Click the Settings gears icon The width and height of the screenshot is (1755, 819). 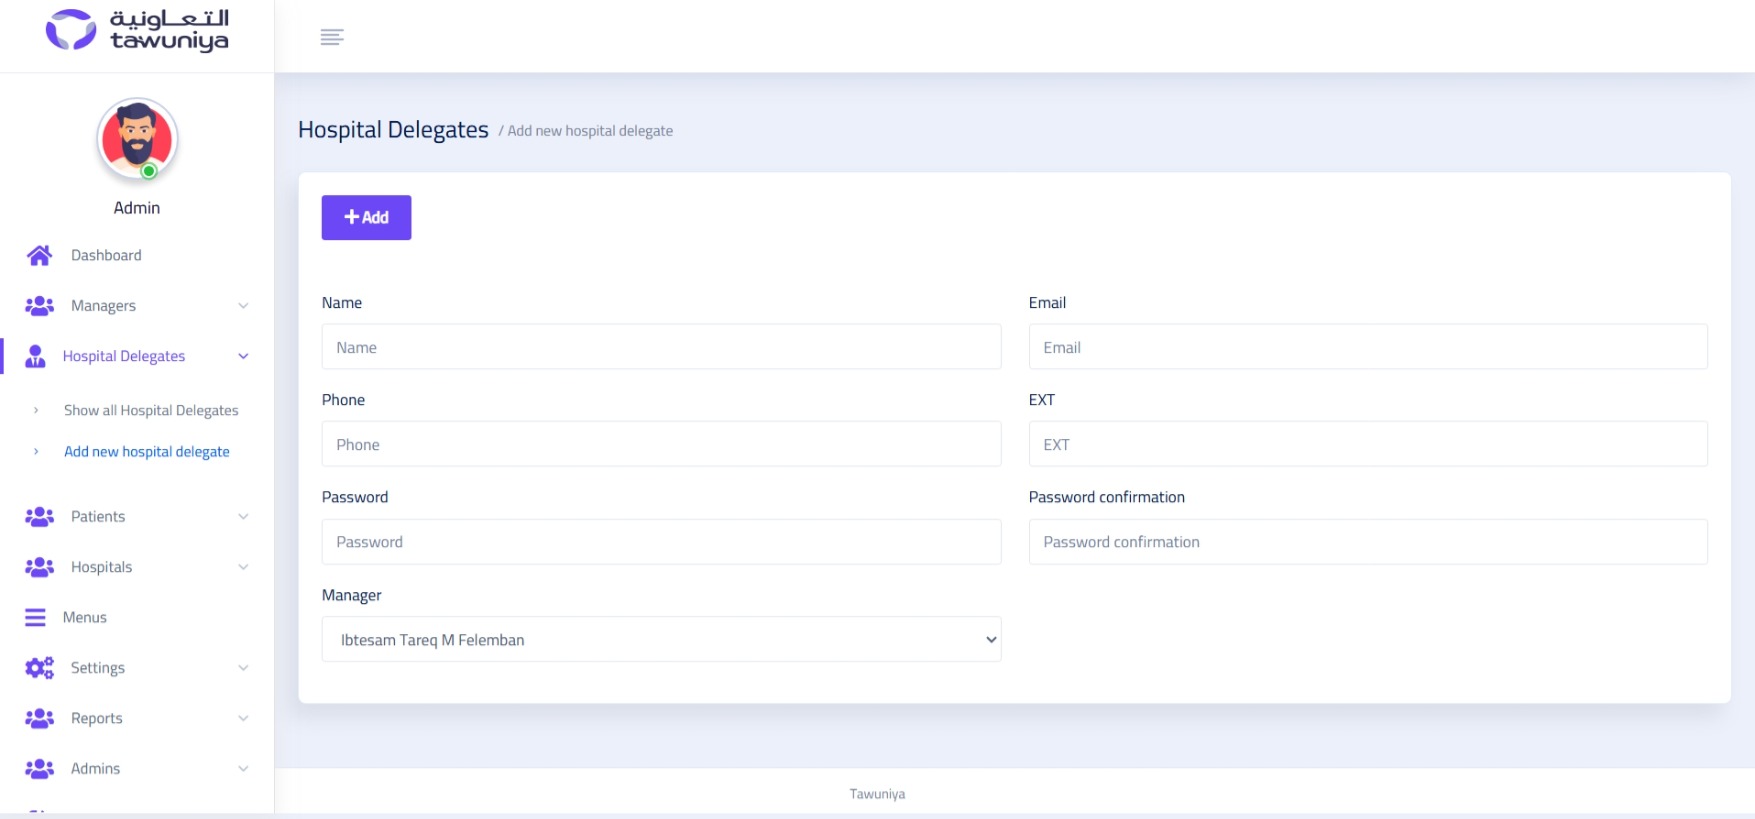(x=39, y=668)
